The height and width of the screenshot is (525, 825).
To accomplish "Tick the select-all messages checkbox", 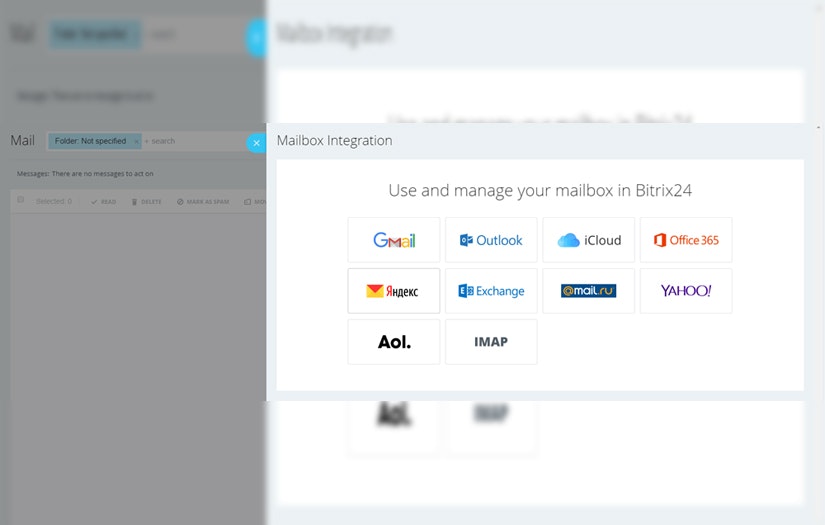I will pos(21,200).
